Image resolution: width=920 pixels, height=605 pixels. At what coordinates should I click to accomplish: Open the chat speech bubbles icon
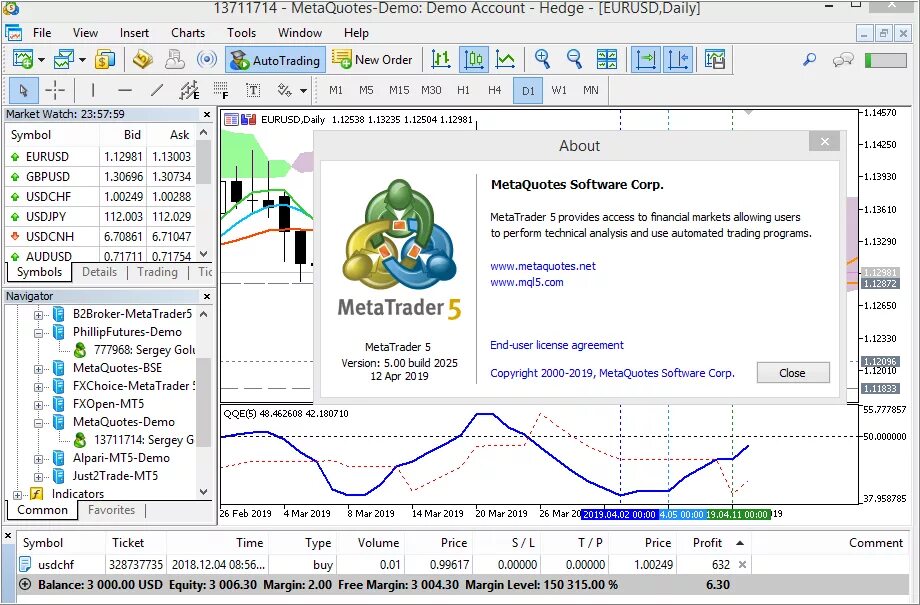(843, 60)
